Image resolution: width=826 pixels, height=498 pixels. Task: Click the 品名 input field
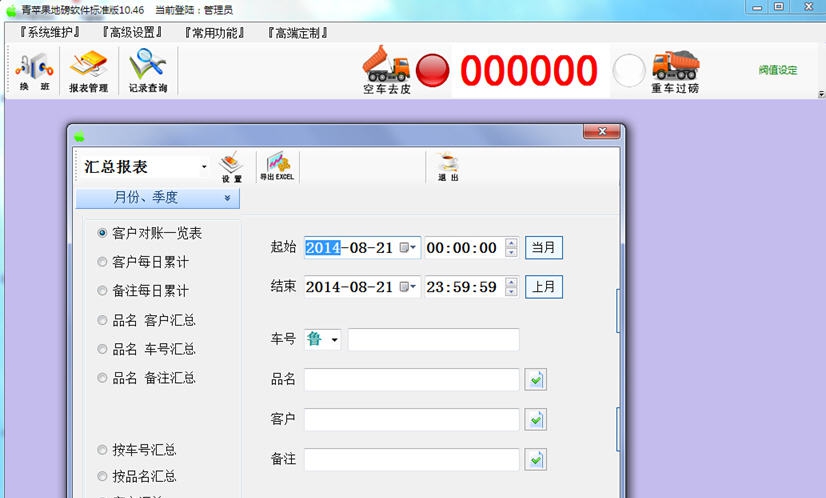(411, 379)
